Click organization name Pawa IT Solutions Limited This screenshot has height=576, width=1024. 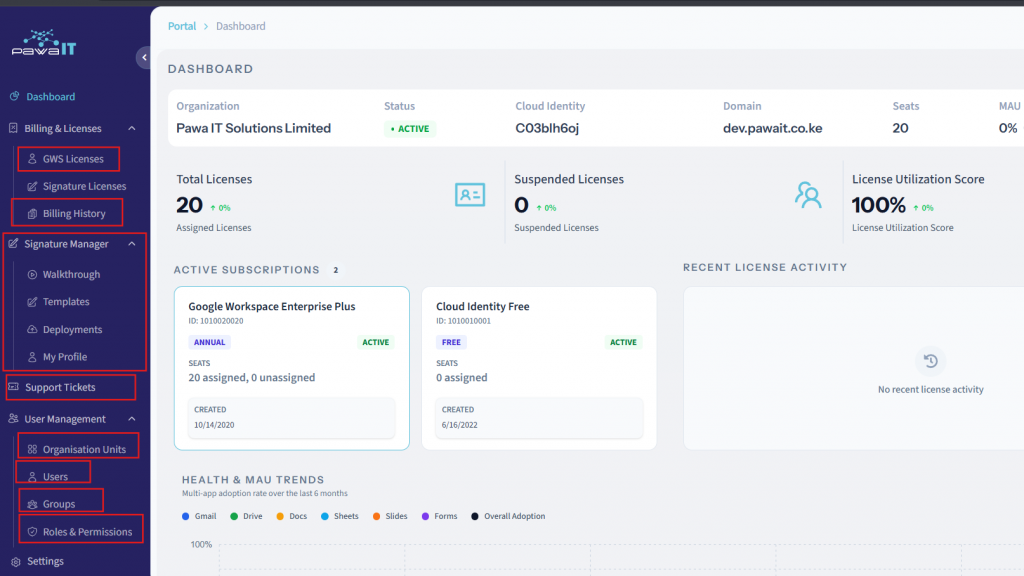(x=253, y=128)
